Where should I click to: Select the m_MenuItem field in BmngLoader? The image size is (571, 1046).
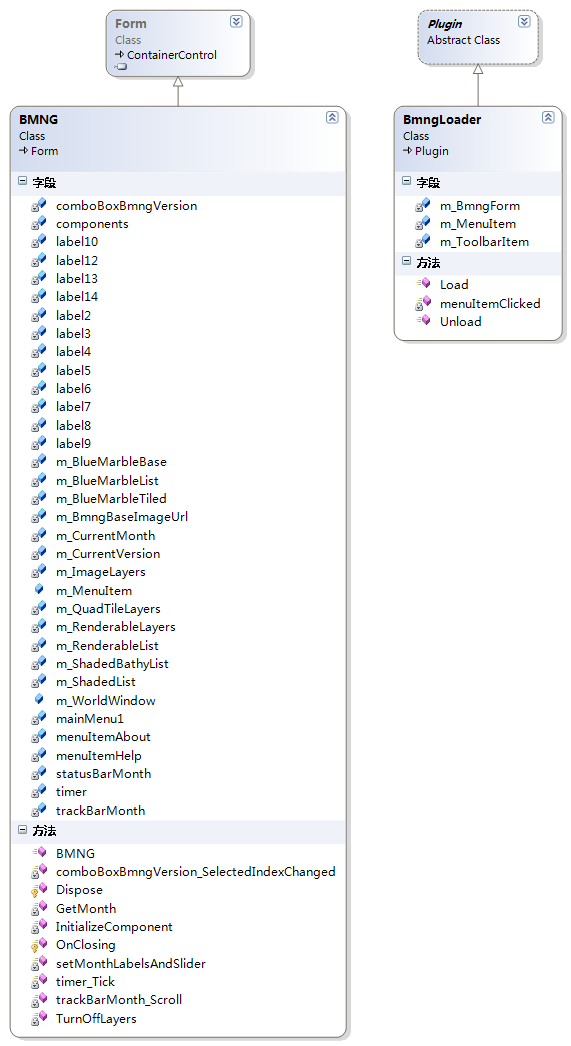pos(478,223)
